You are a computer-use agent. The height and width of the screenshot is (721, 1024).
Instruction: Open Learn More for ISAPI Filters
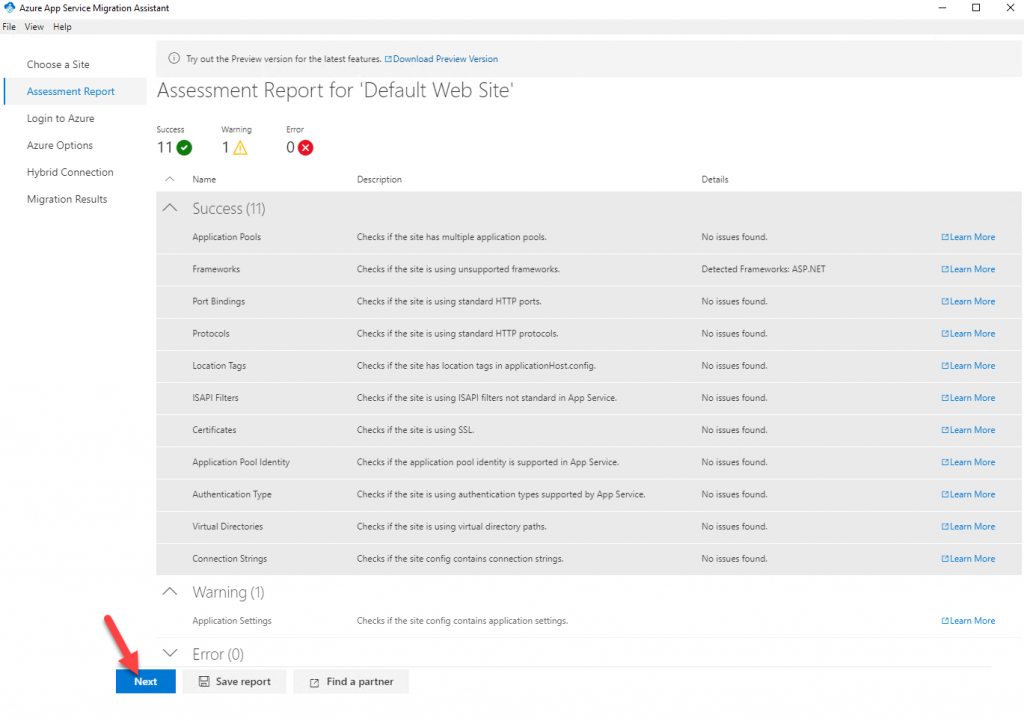tap(968, 398)
